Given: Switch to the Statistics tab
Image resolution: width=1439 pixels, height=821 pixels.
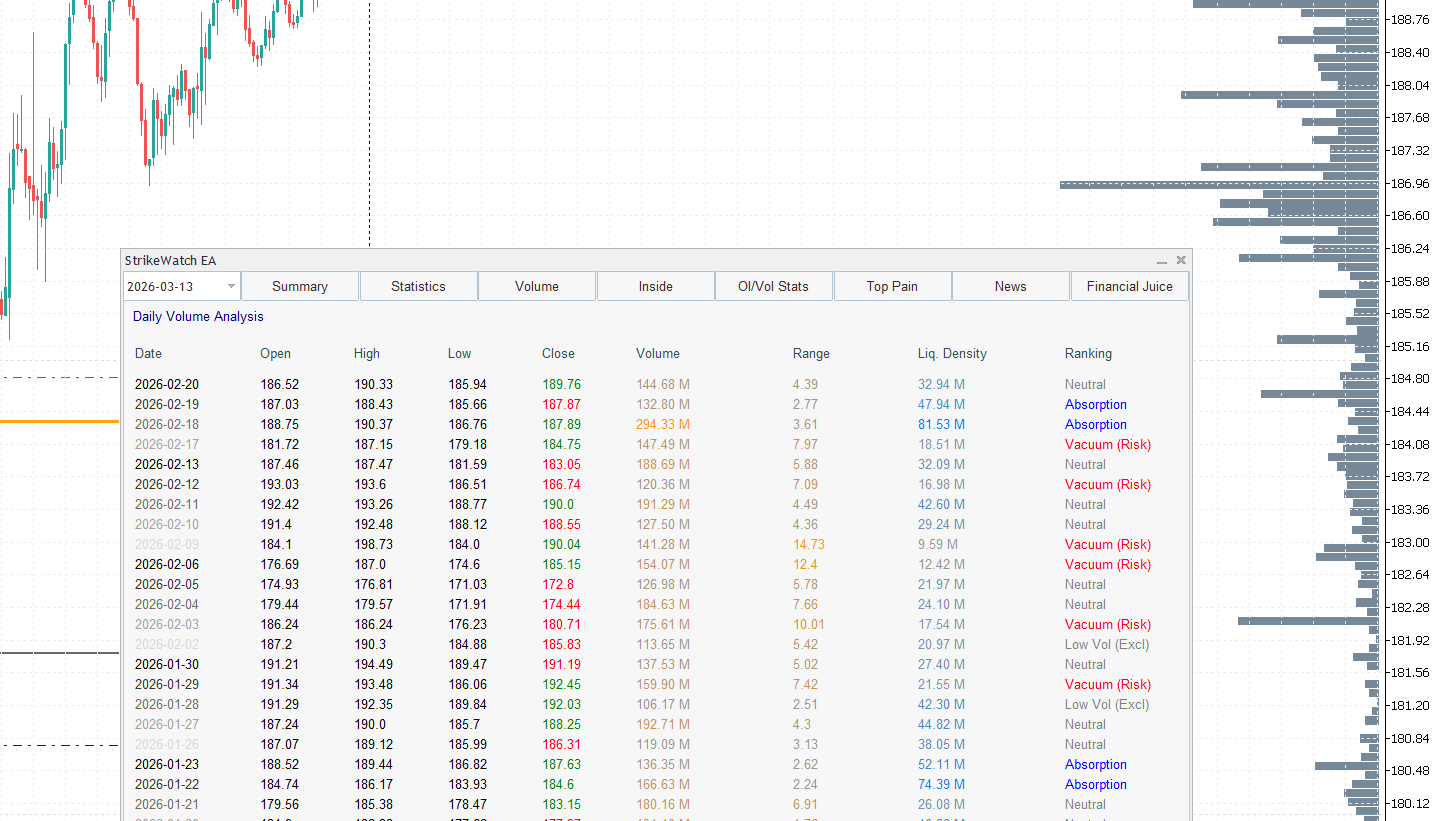Looking at the screenshot, I should click(418, 286).
